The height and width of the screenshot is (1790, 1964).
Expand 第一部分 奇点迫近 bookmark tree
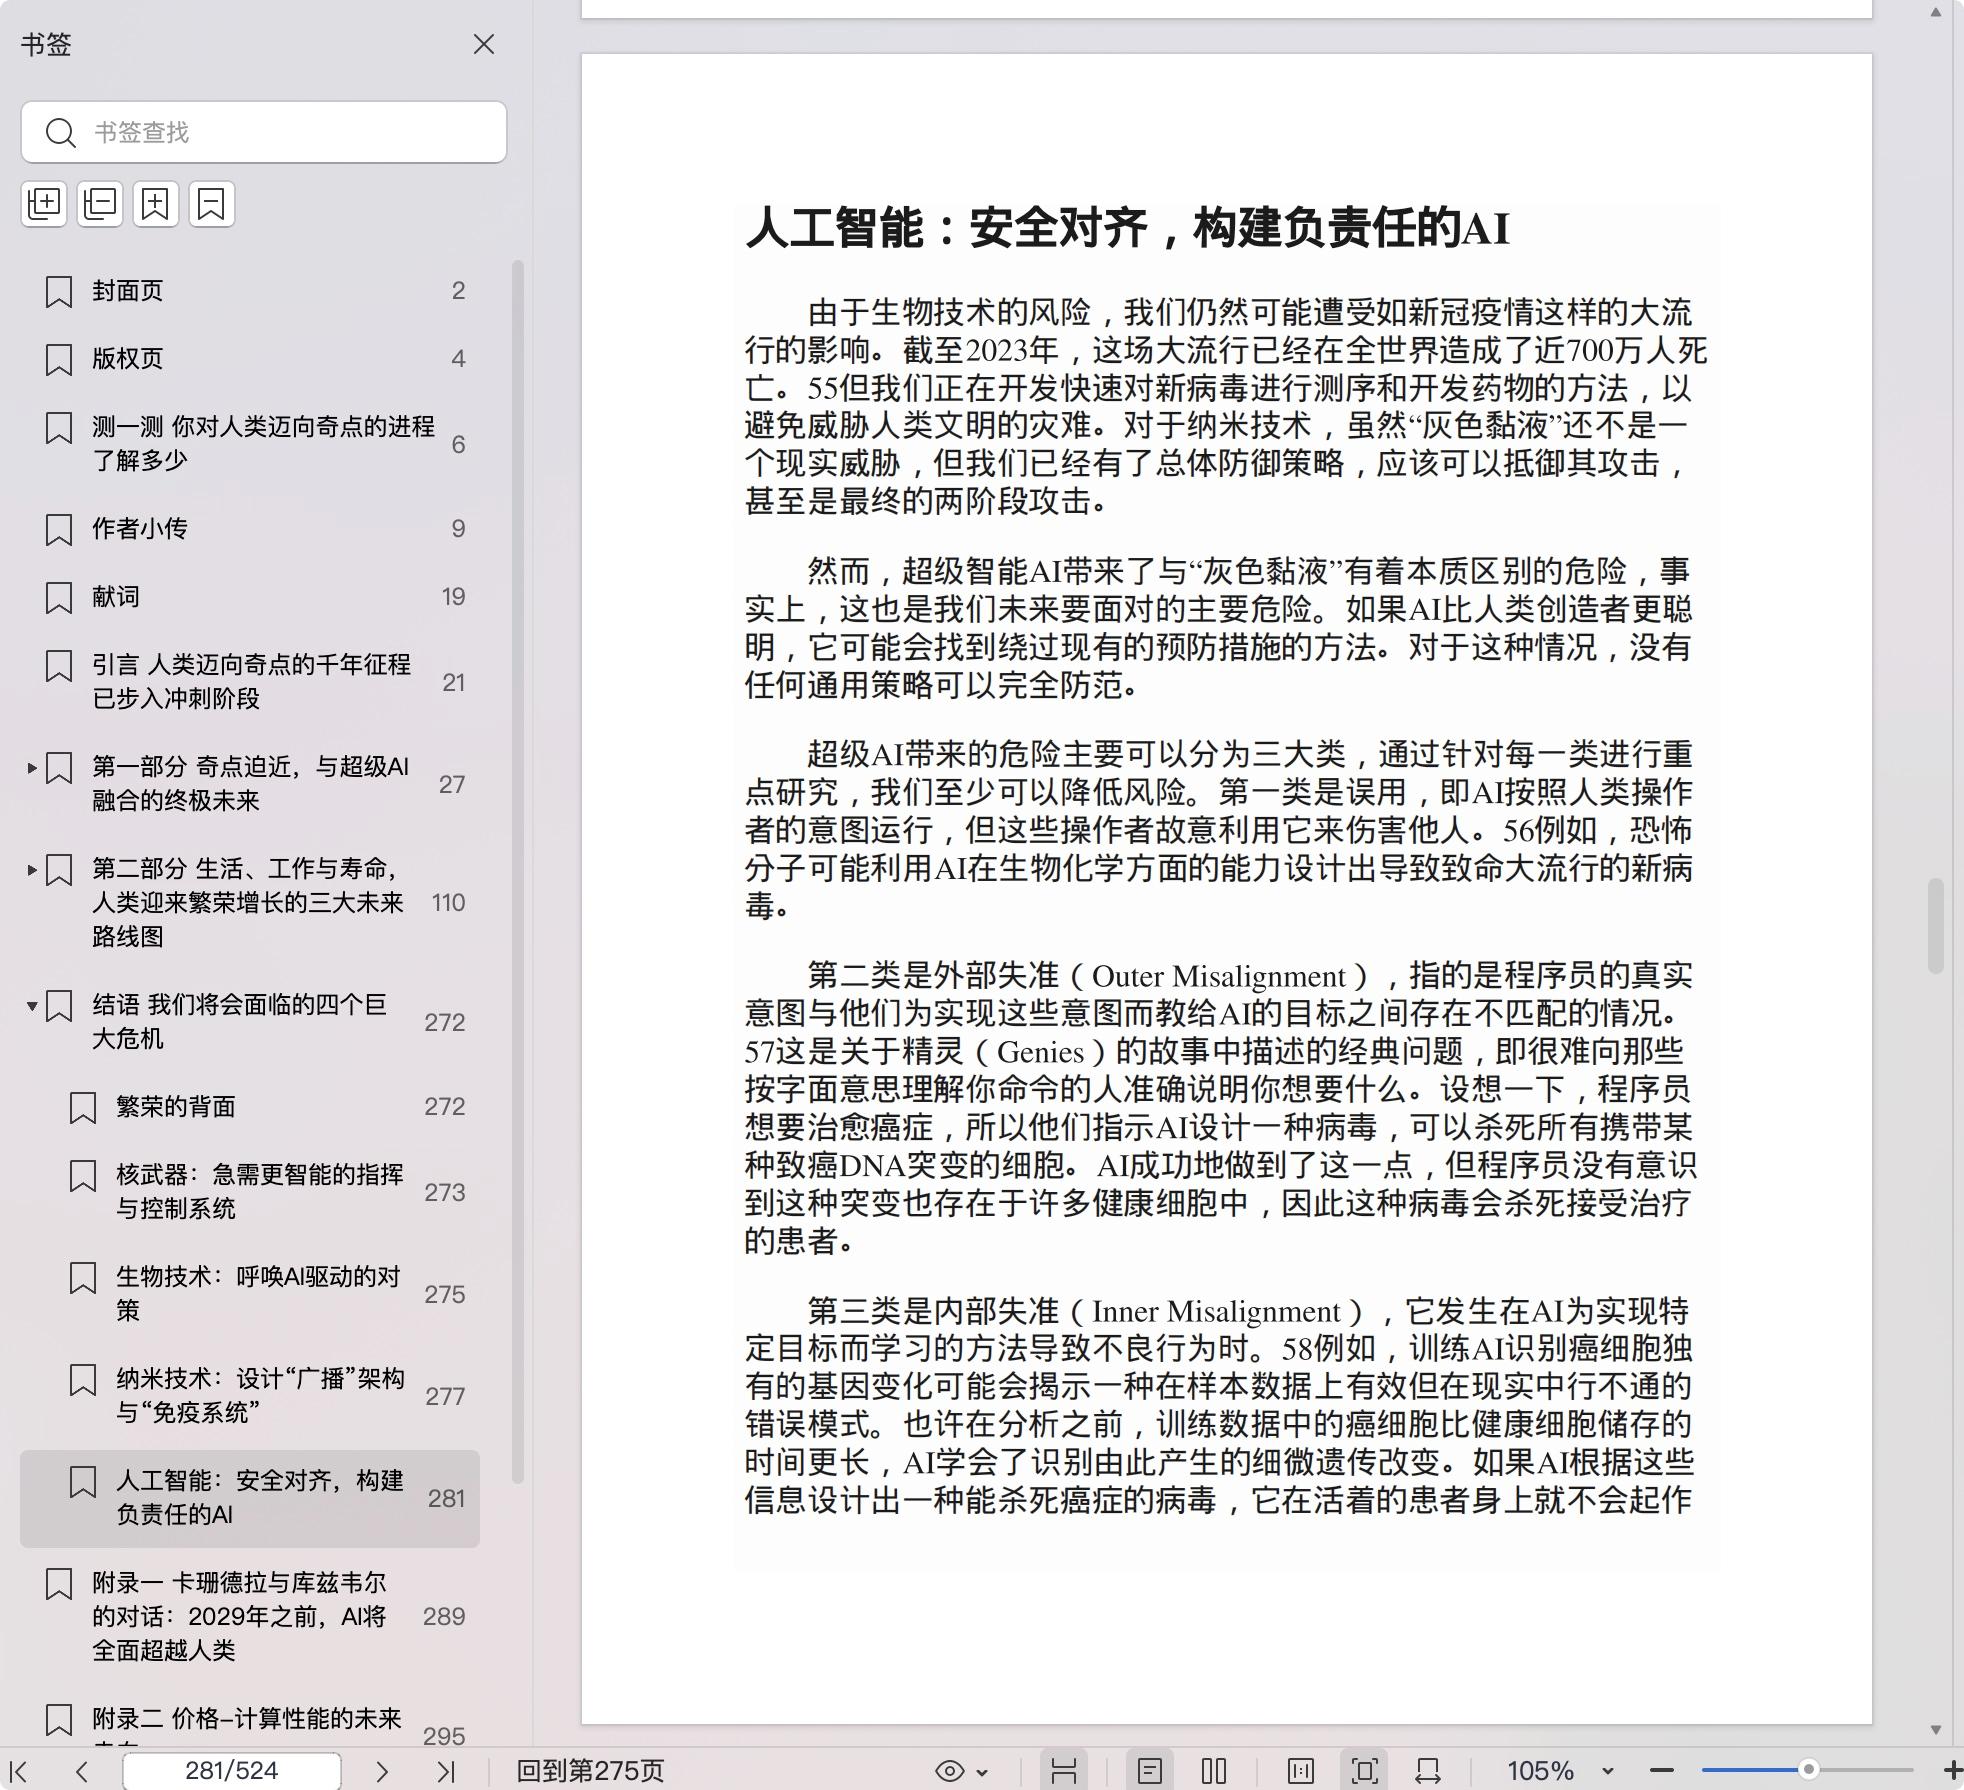(32, 768)
